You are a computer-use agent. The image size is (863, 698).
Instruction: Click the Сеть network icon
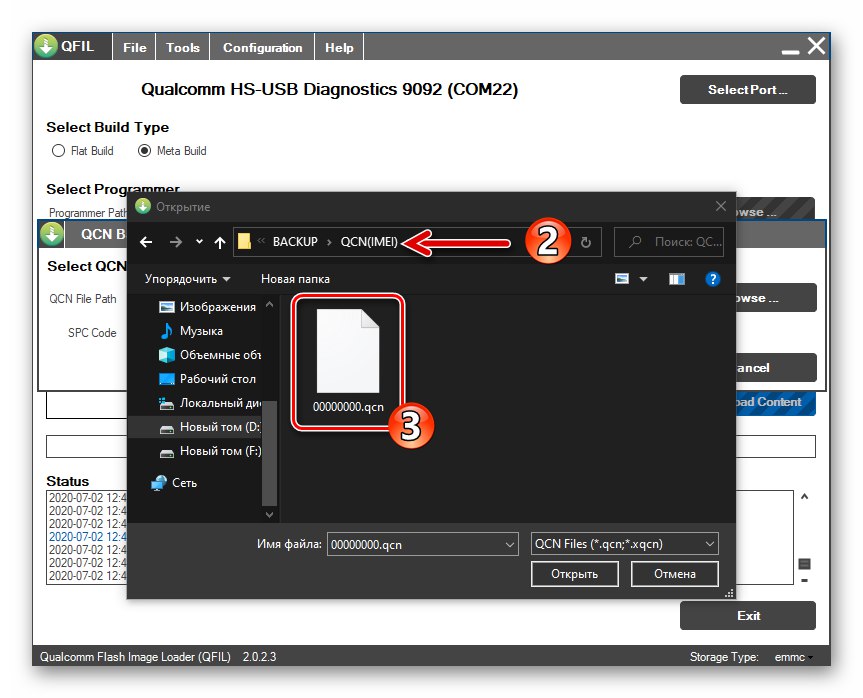(159, 483)
